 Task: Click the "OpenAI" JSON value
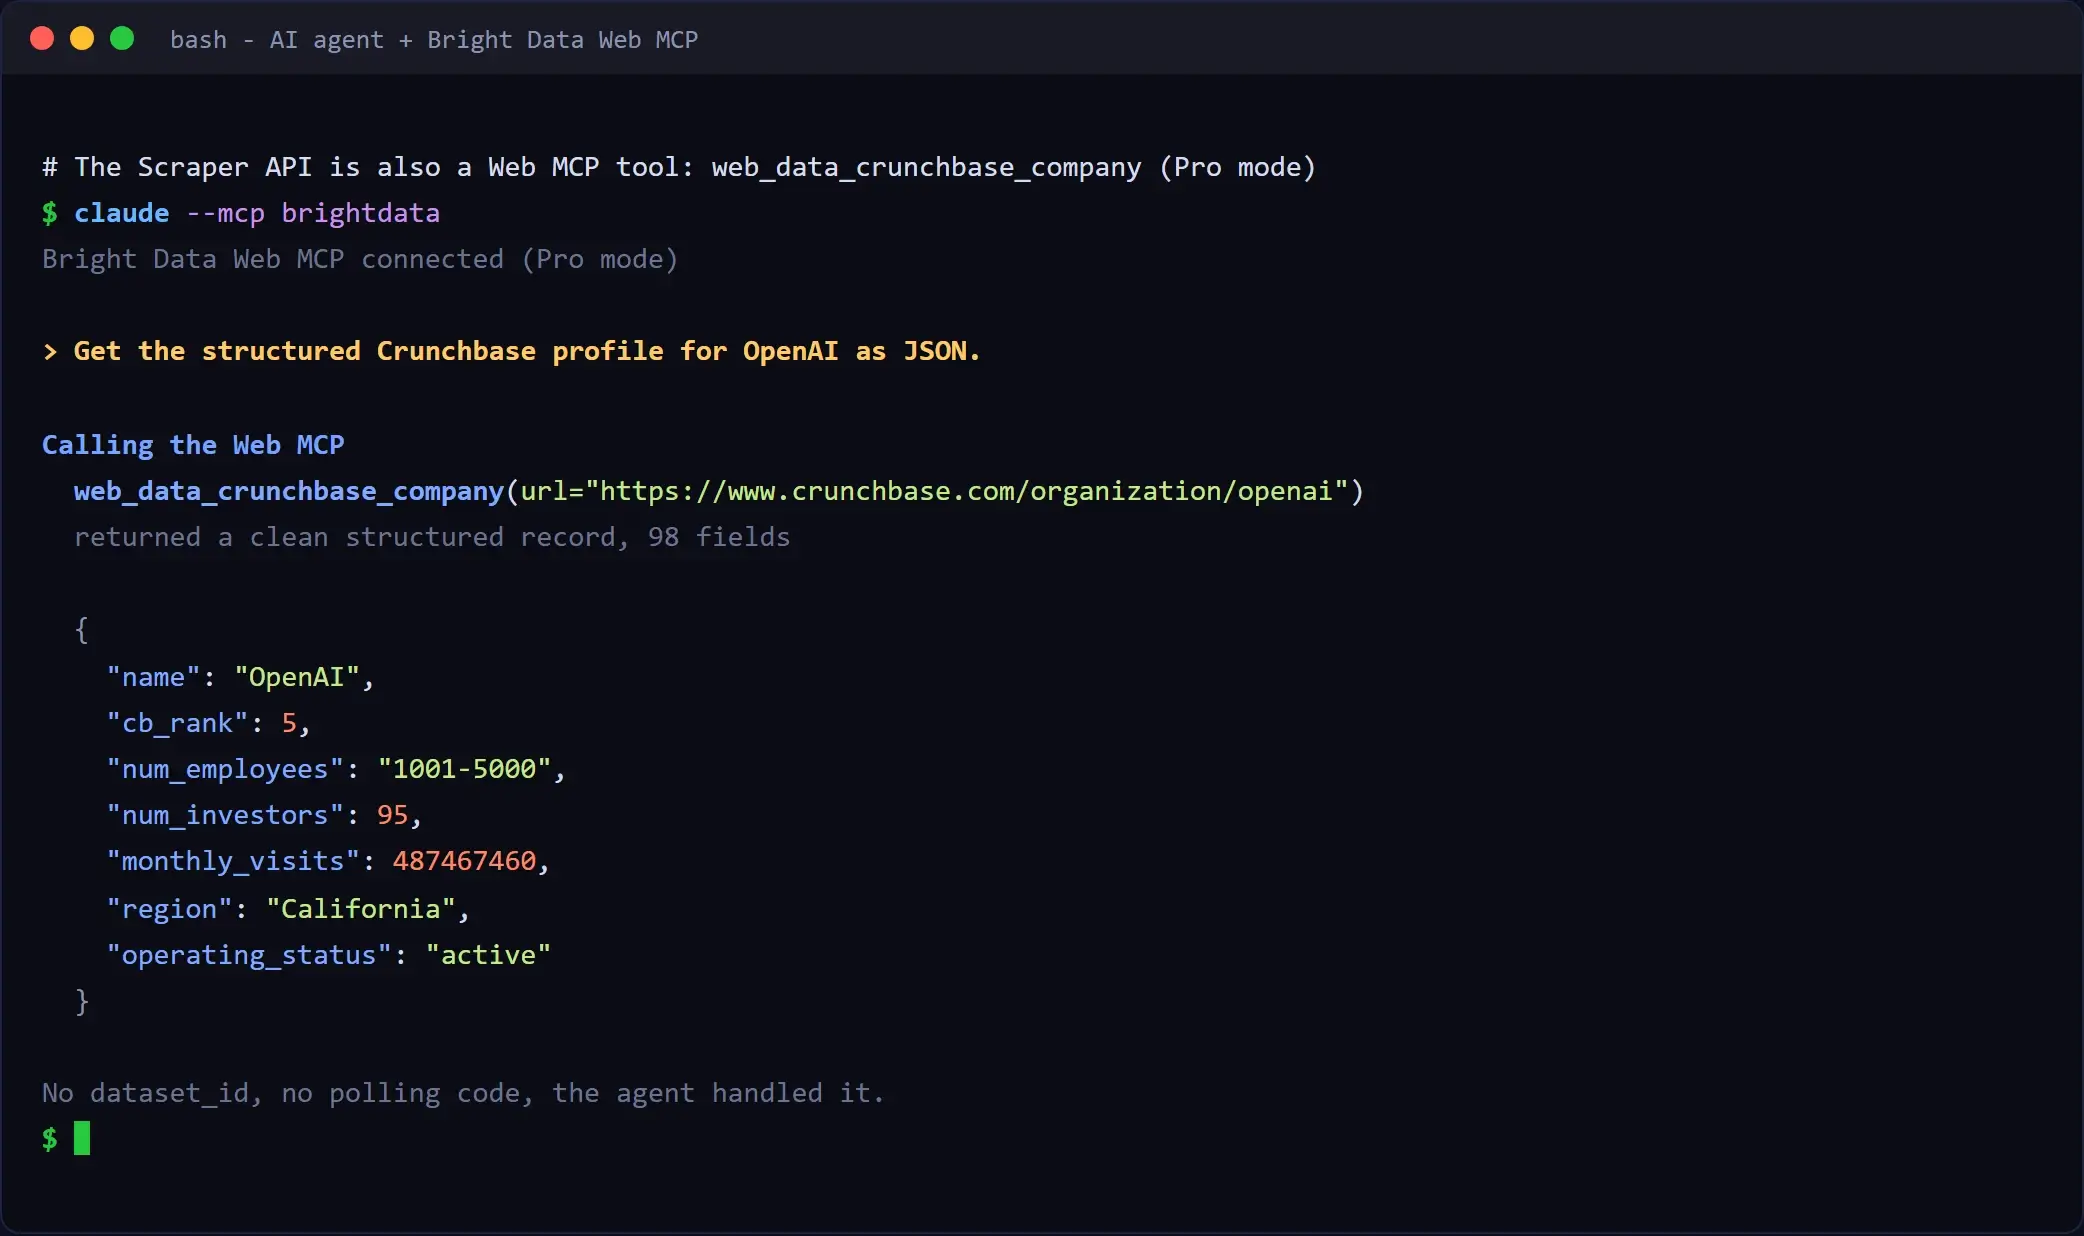click(x=297, y=677)
